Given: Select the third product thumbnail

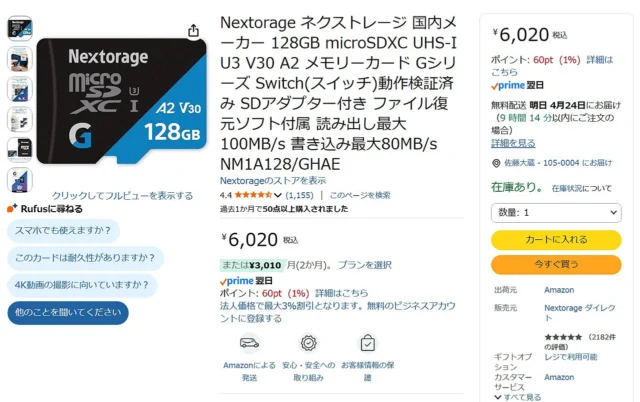Looking at the screenshot, I should point(20,90).
